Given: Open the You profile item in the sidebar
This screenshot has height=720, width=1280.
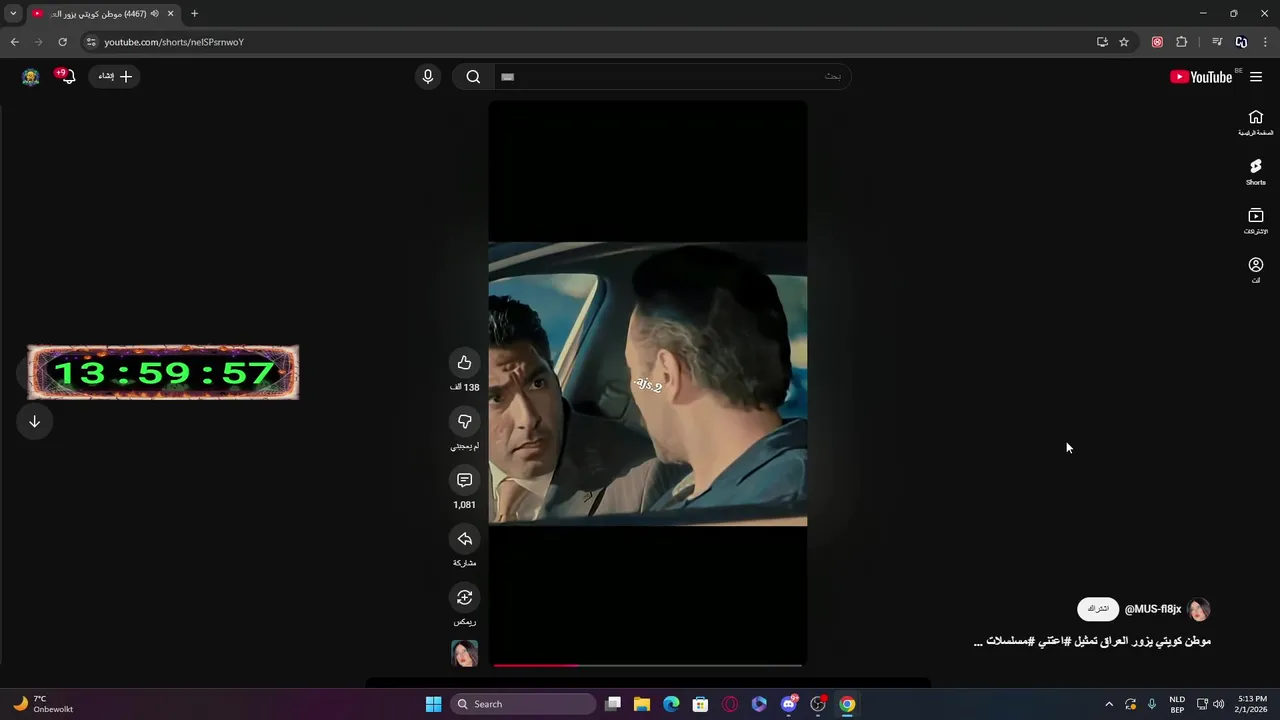Looking at the screenshot, I should pos(1256,270).
